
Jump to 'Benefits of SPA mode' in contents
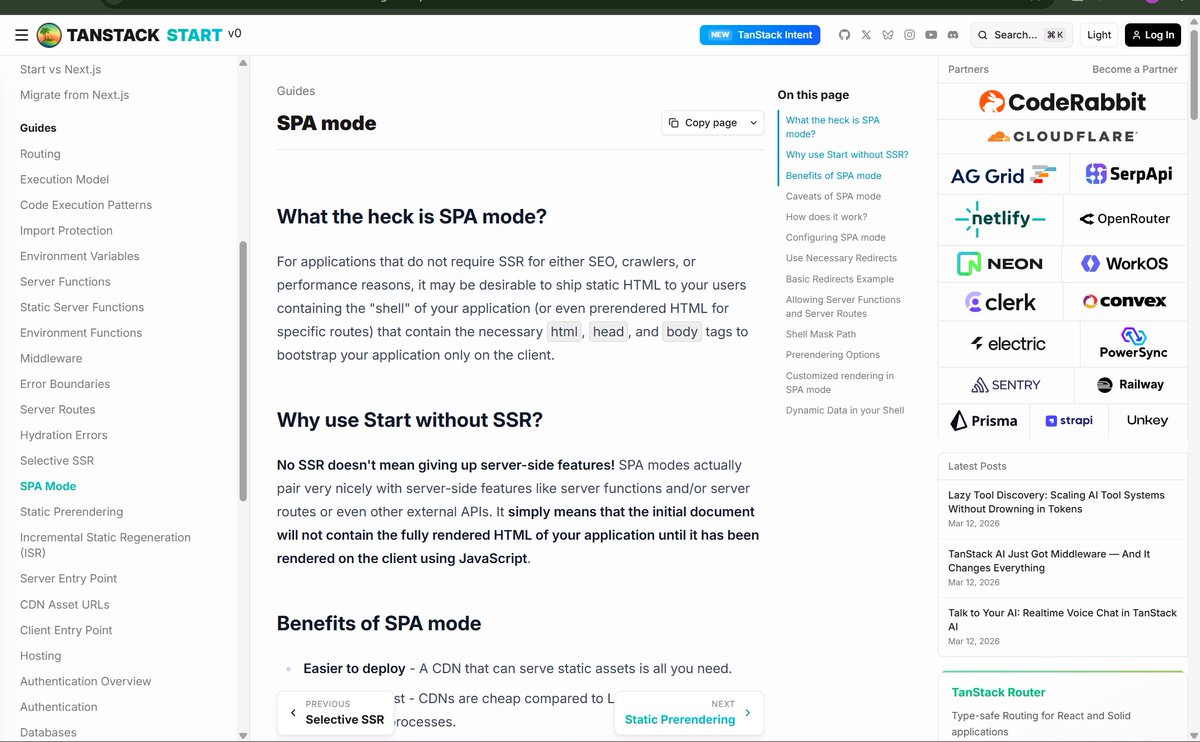tap(834, 176)
